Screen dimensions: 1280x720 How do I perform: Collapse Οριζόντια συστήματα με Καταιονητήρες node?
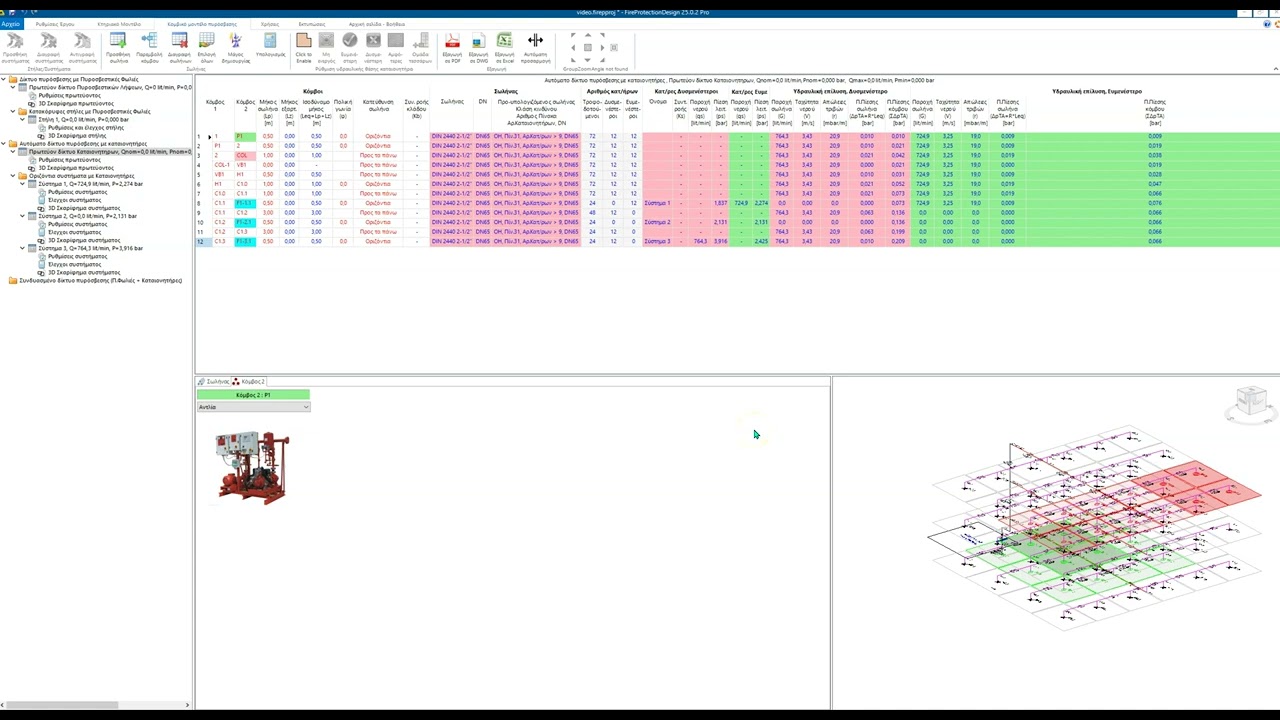pos(13,176)
